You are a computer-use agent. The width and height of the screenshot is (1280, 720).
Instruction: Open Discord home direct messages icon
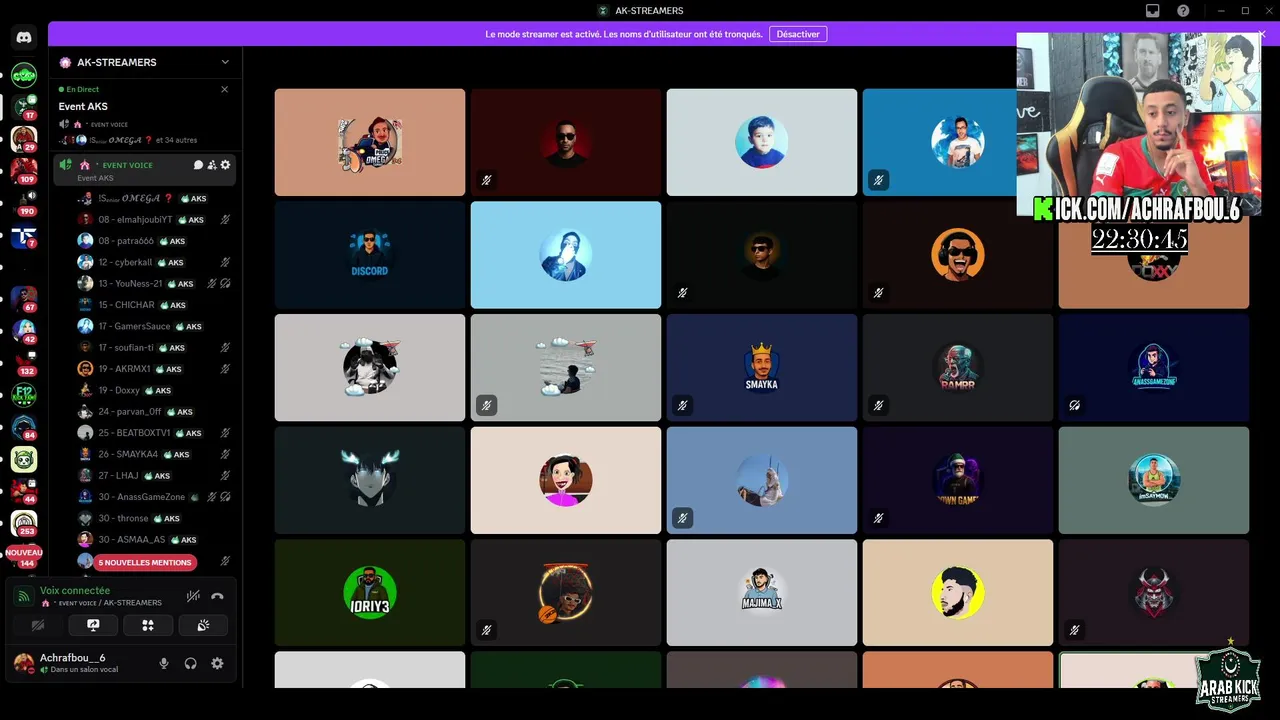(24, 38)
